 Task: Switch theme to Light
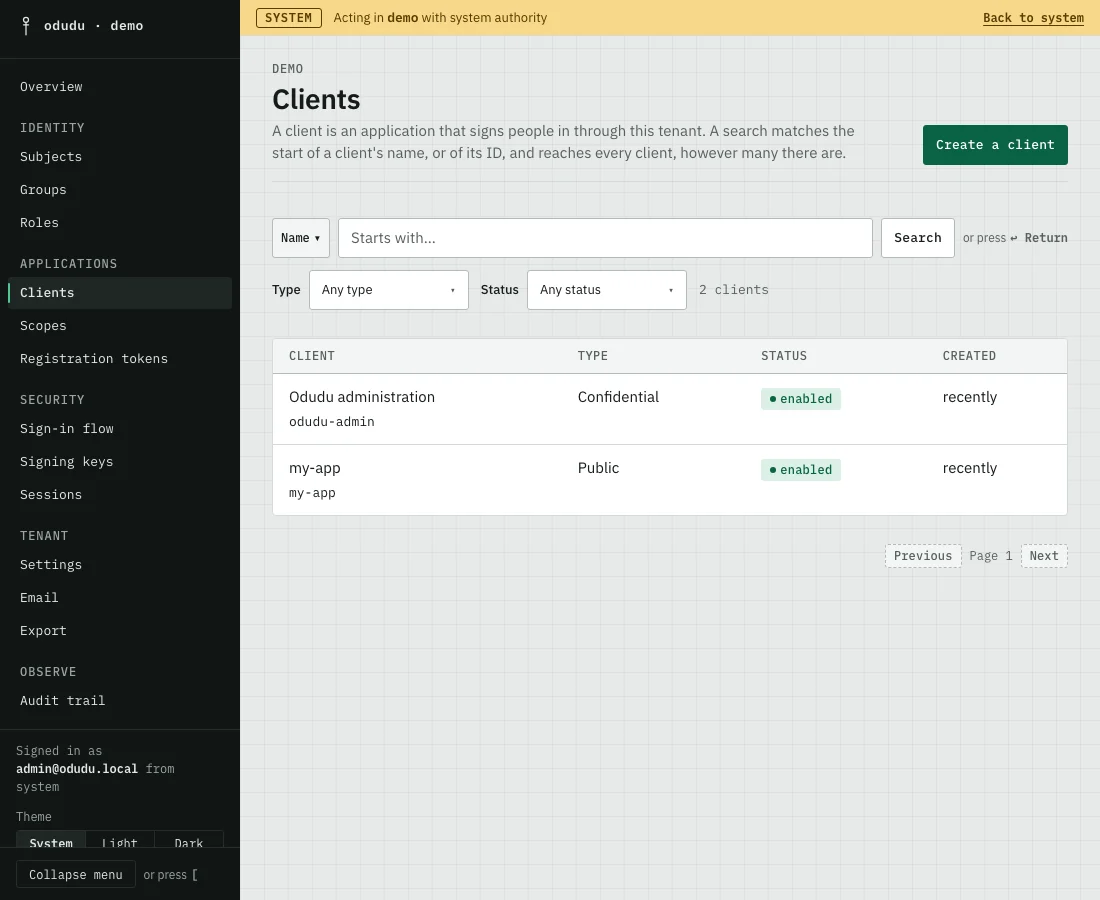tap(119, 840)
